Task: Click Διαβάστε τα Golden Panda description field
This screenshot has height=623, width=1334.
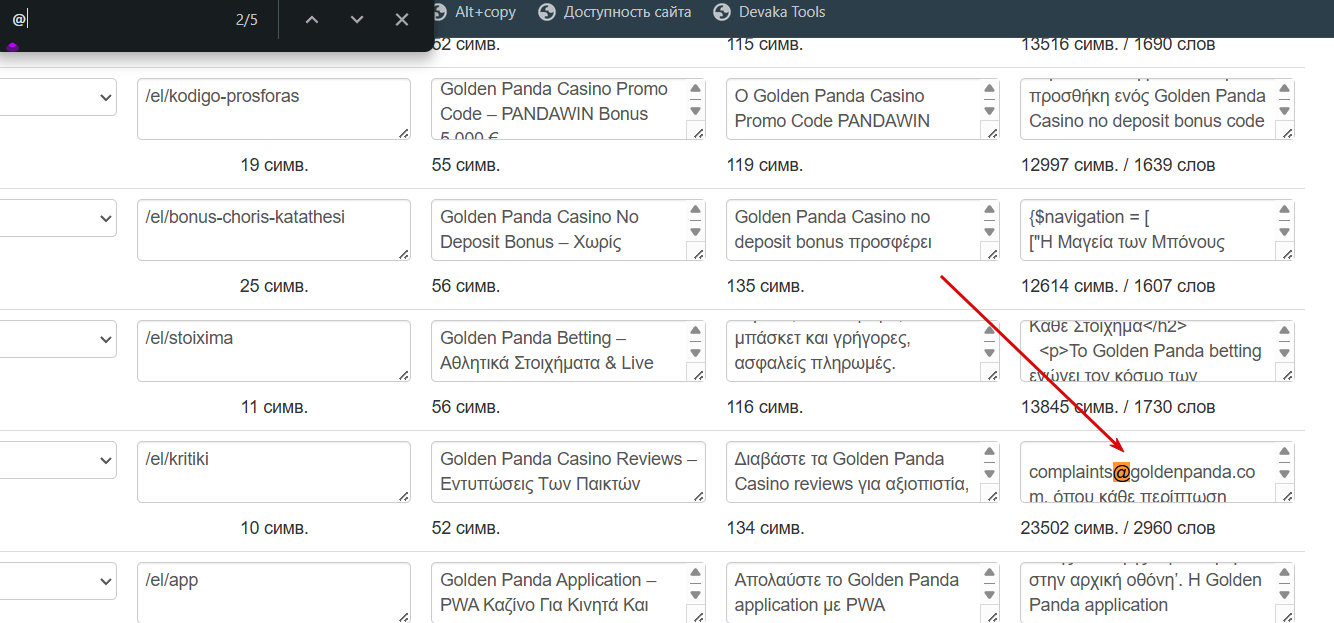Action: 863,472
